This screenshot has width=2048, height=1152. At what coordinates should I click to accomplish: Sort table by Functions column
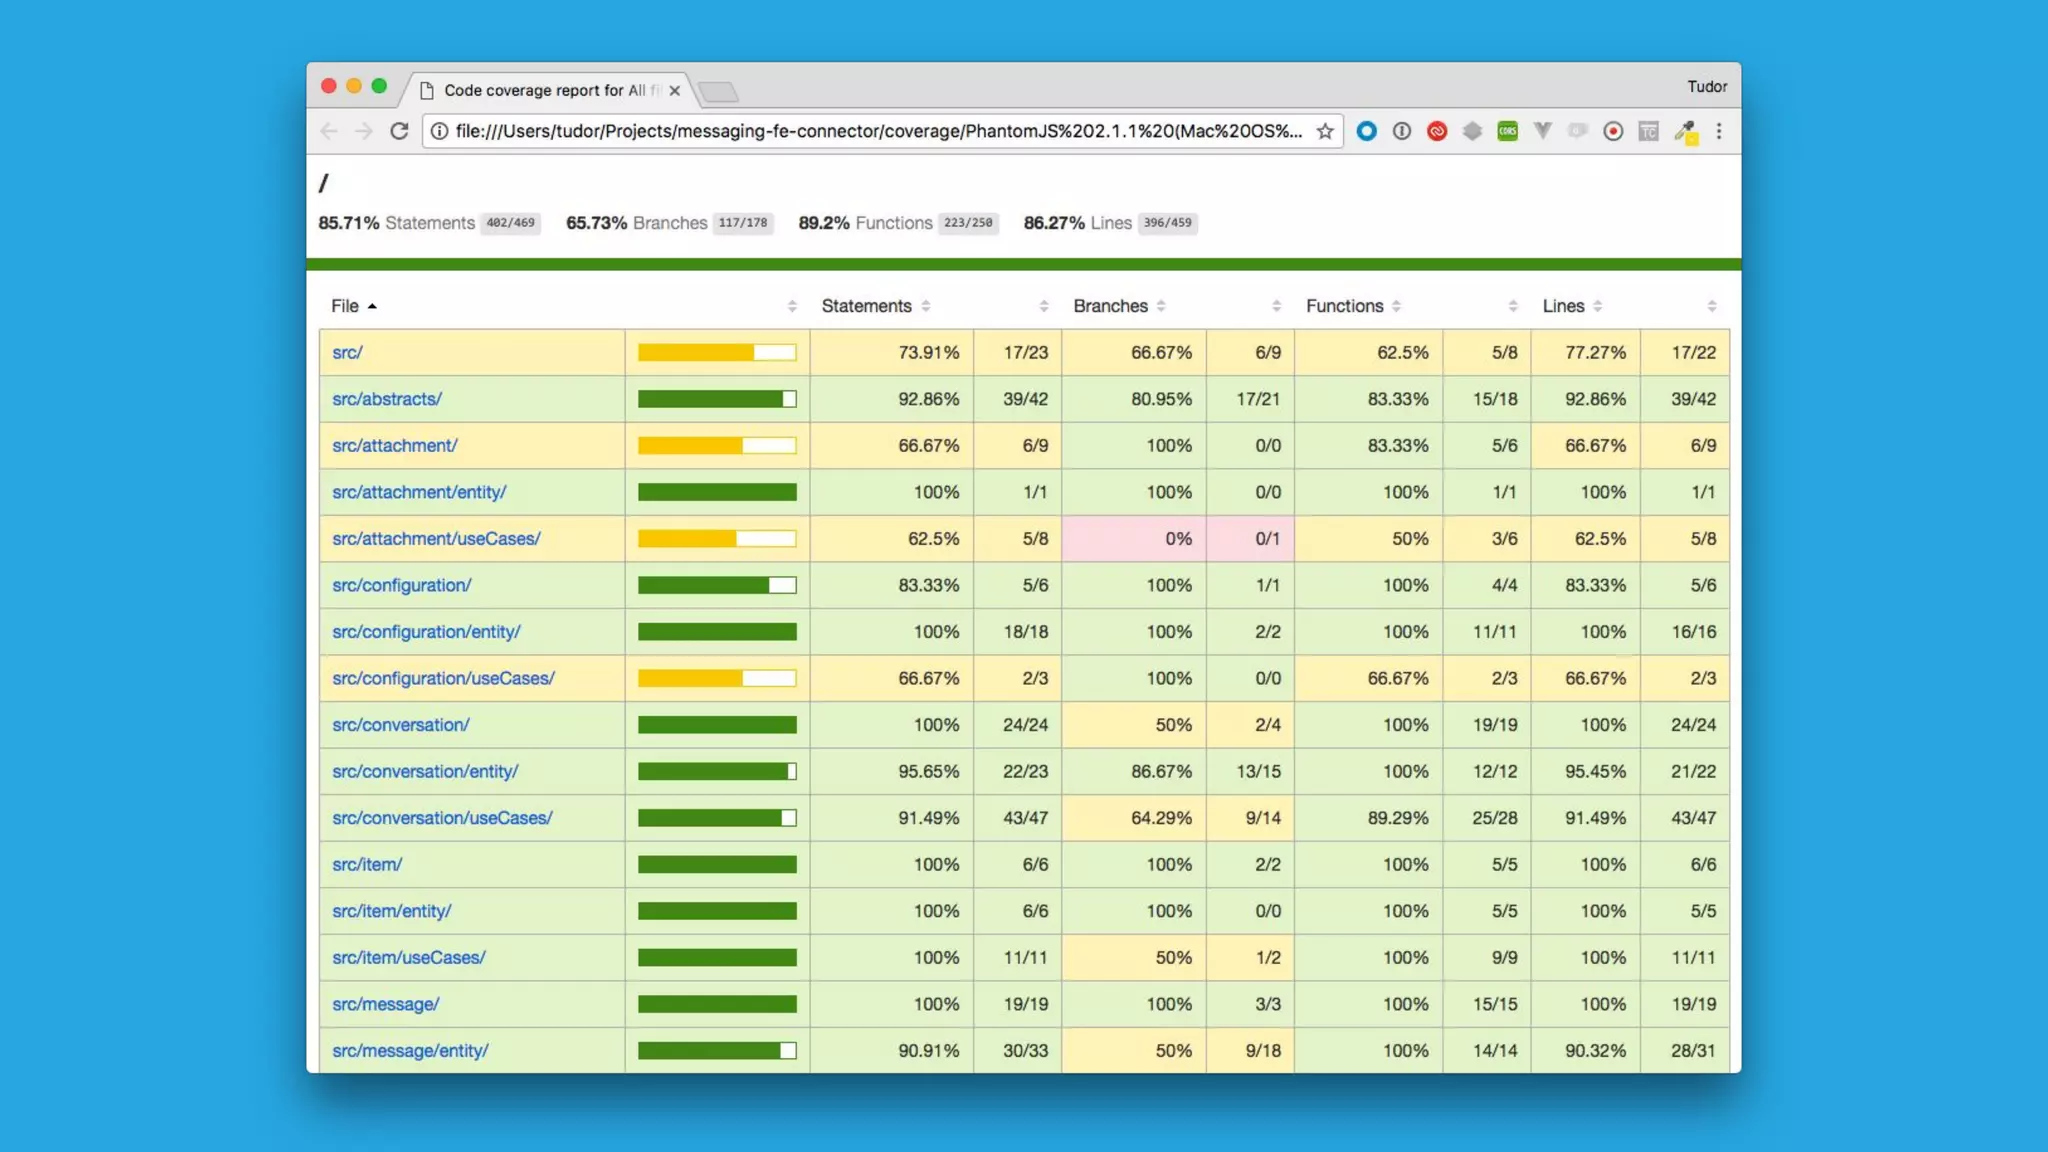pyautogui.click(x=1344, y=306)
